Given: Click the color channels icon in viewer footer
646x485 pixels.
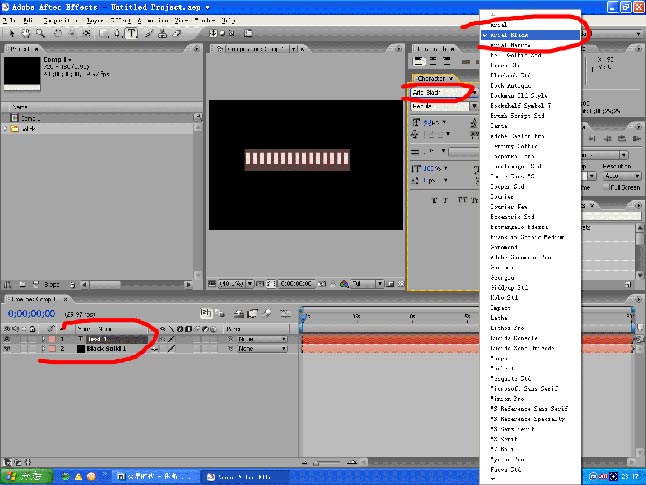Looking at the screenshot, I should (344, 284).
